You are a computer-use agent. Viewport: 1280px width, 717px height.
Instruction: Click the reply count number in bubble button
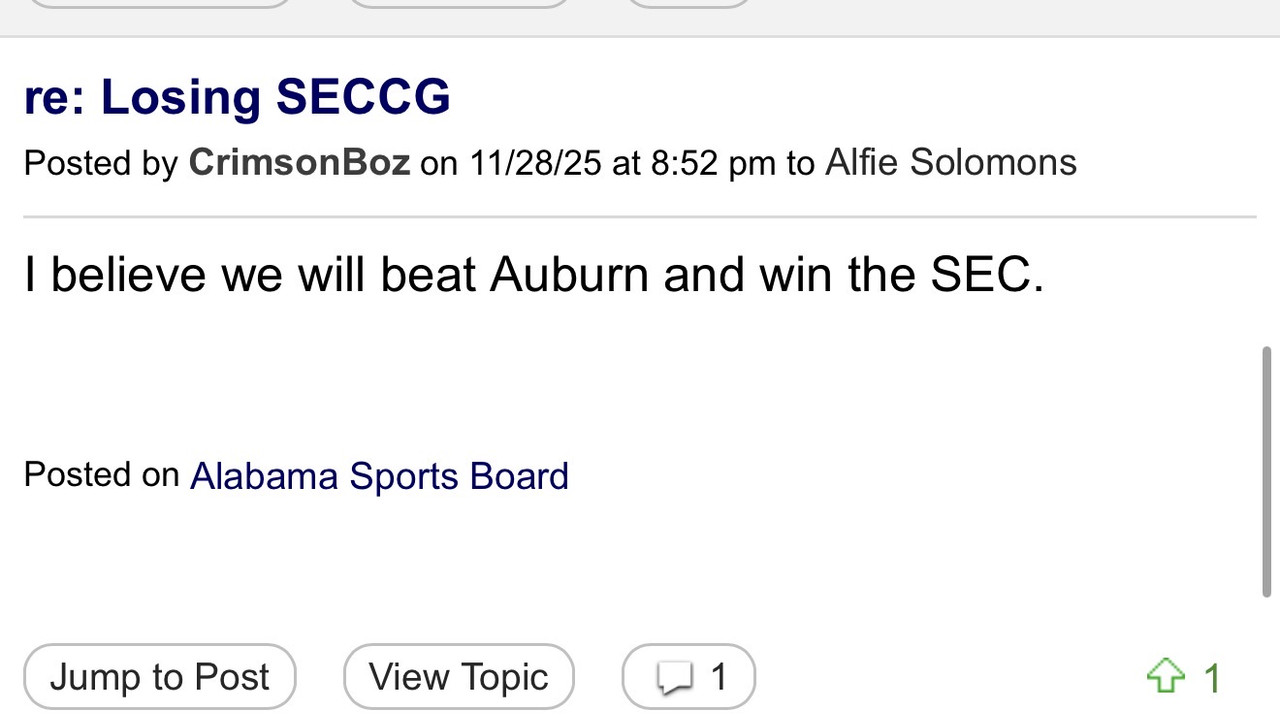tap(718, 678)
